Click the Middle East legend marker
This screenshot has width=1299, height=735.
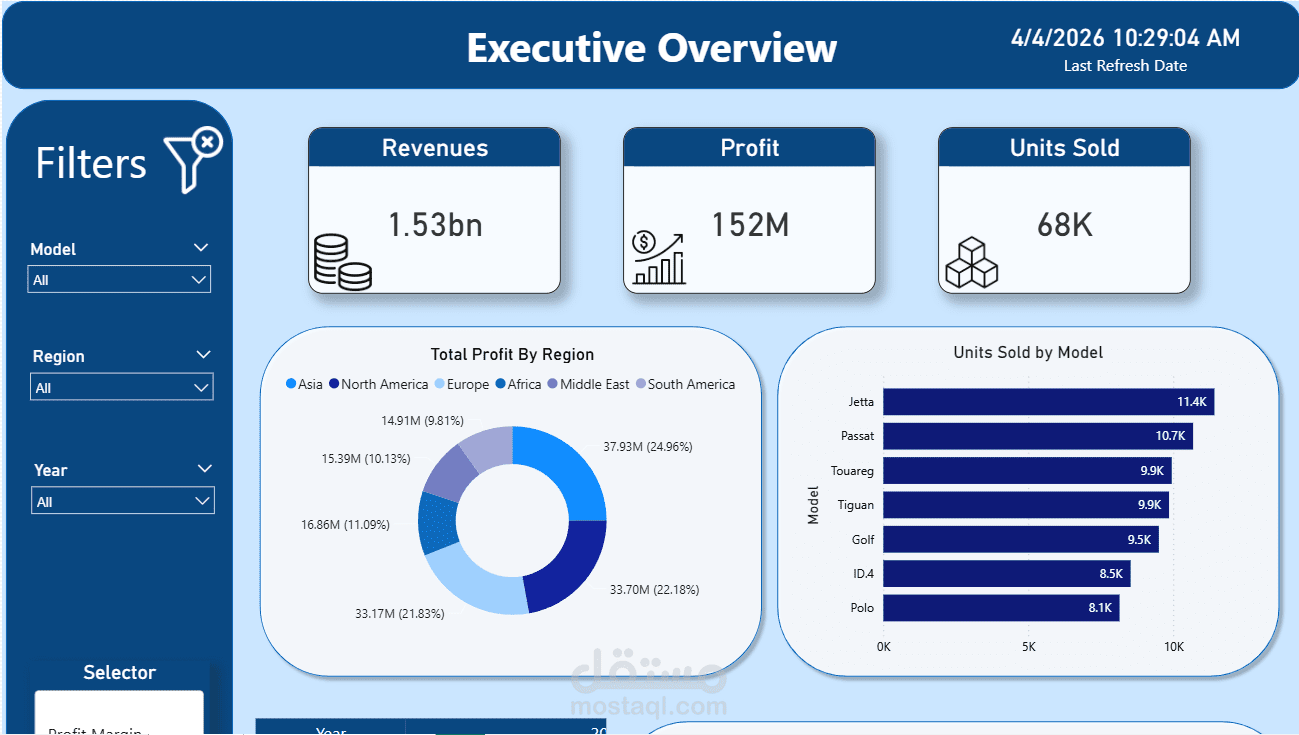point(552,384)
